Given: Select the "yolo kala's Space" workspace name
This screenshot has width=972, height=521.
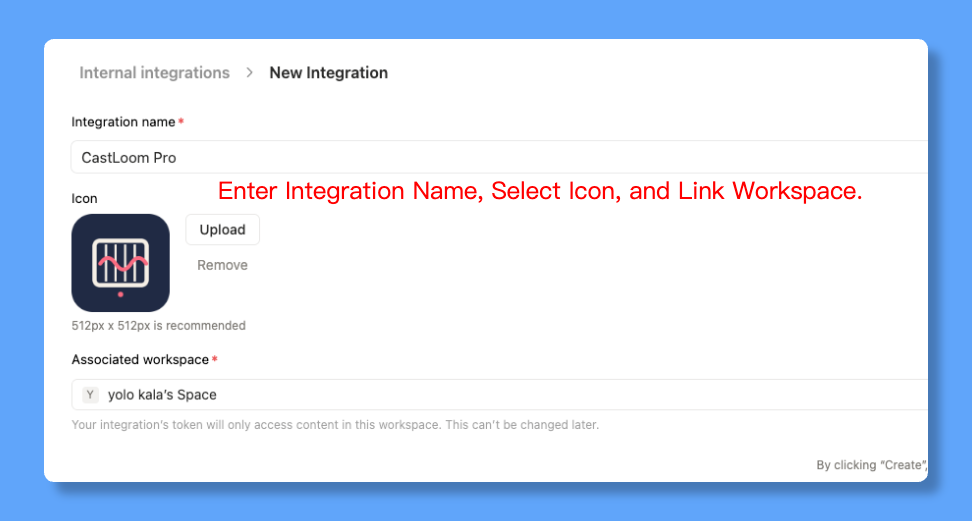Looking at the screenshot, I should click(x=162, y=394).
